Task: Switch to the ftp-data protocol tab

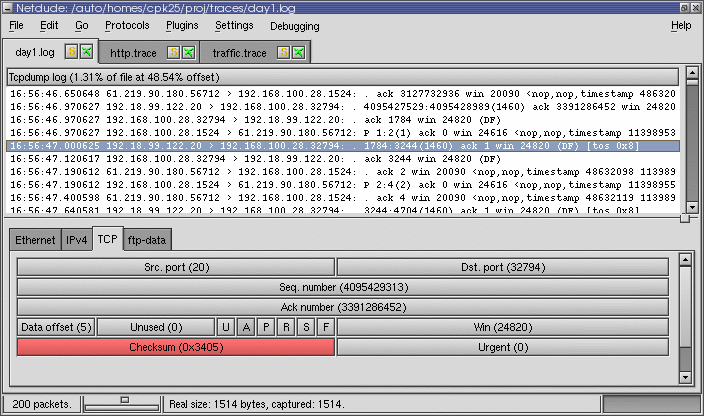Action: point(147,240)
